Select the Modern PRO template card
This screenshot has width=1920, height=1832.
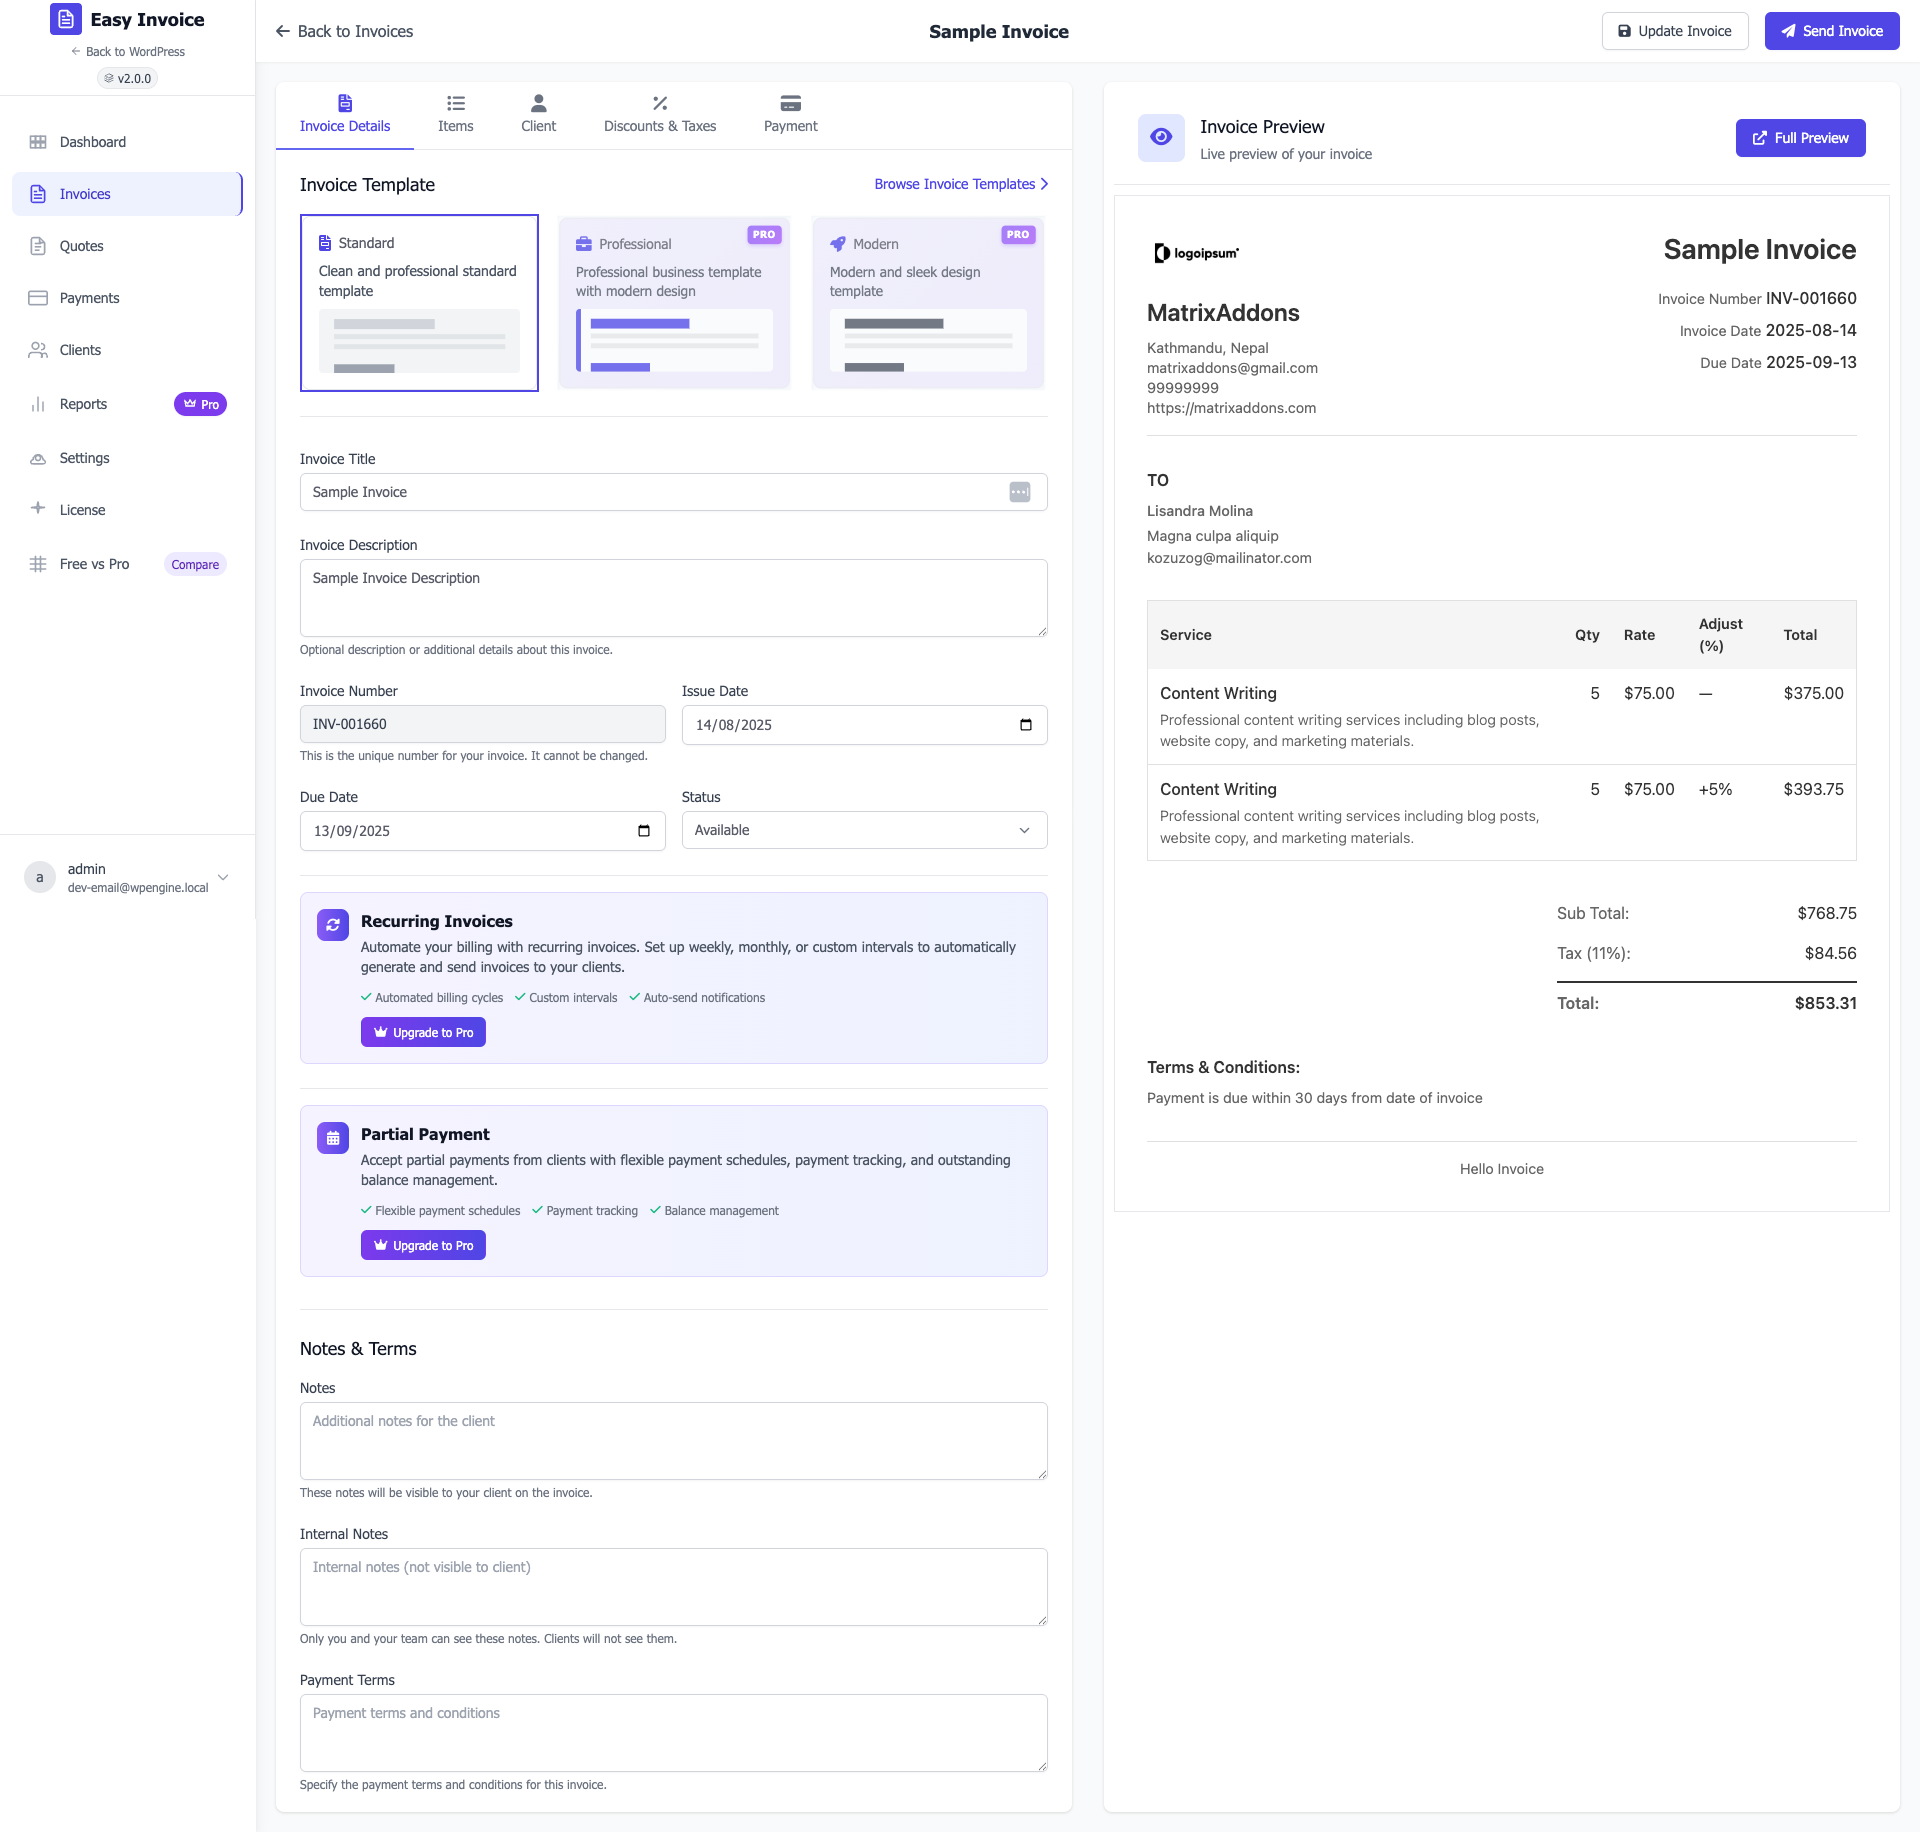click(x=928, y=303)
